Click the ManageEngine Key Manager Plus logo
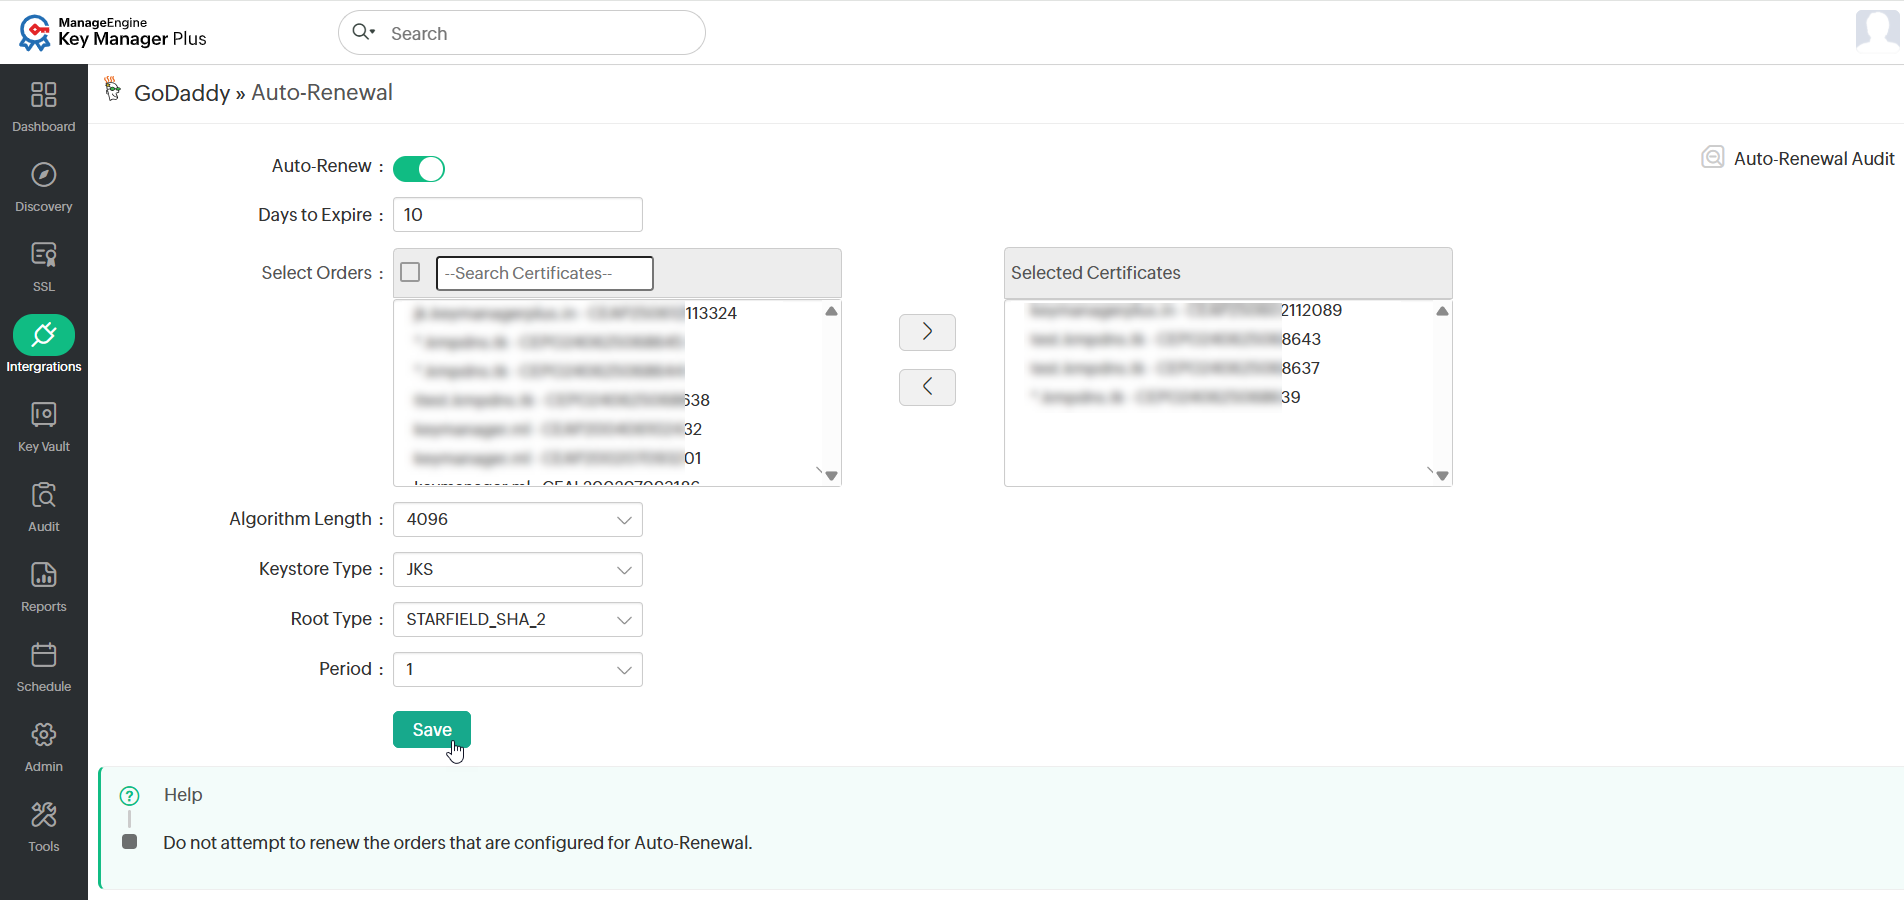 pos(112,32)
